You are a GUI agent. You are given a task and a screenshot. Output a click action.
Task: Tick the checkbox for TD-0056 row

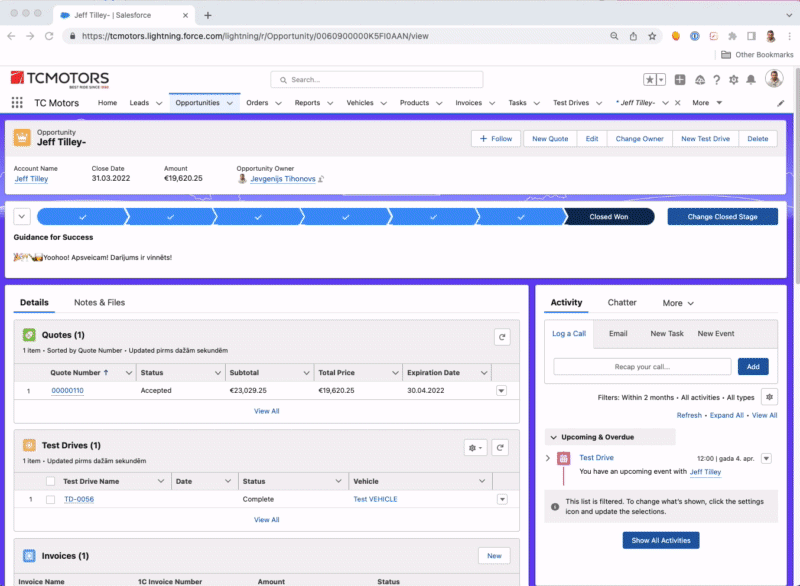(x=50, y=499)
